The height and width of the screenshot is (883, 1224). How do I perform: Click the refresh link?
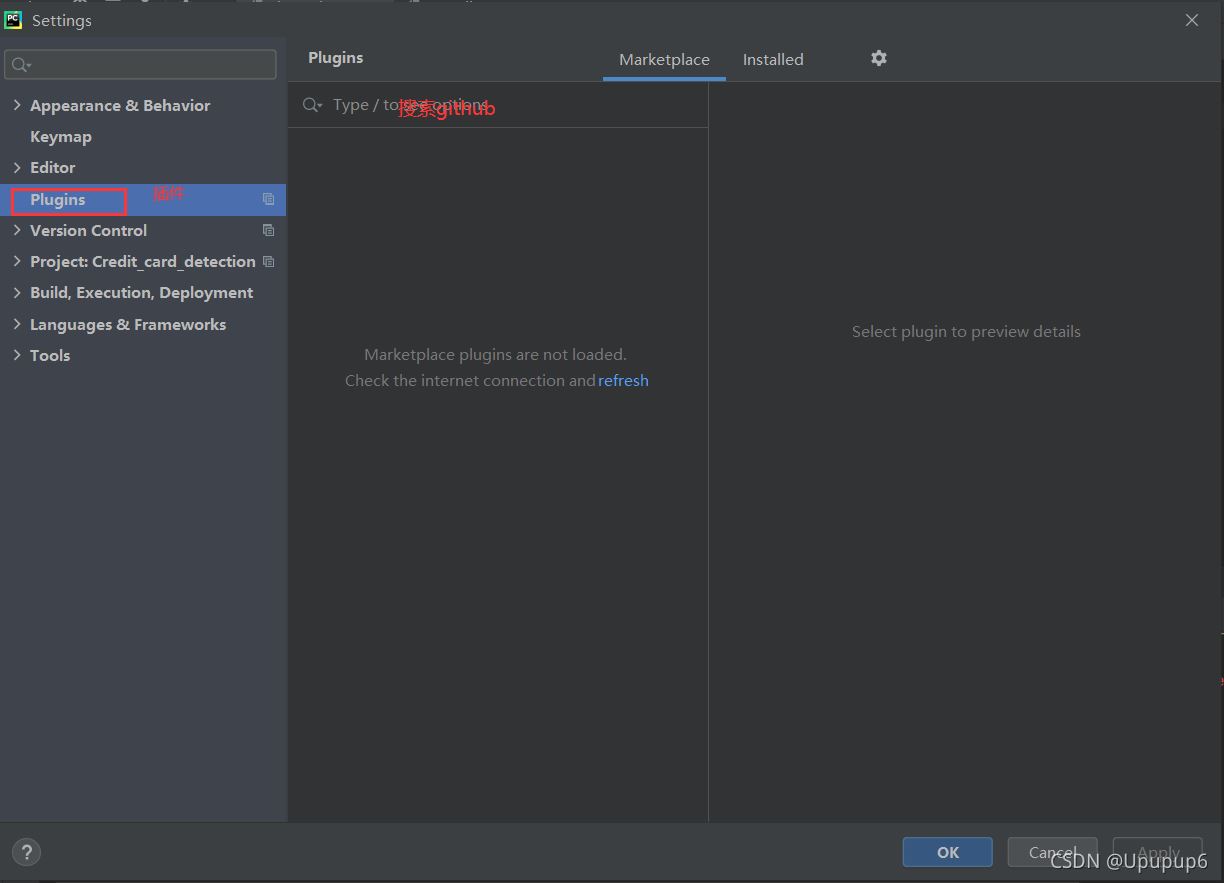point(623,381)
